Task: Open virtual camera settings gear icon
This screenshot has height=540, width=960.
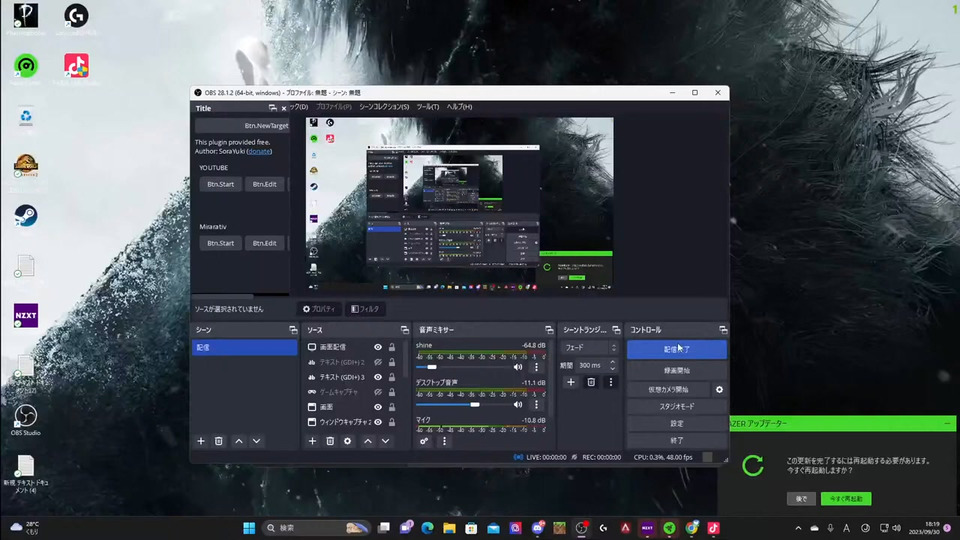Action: [719, 389]
